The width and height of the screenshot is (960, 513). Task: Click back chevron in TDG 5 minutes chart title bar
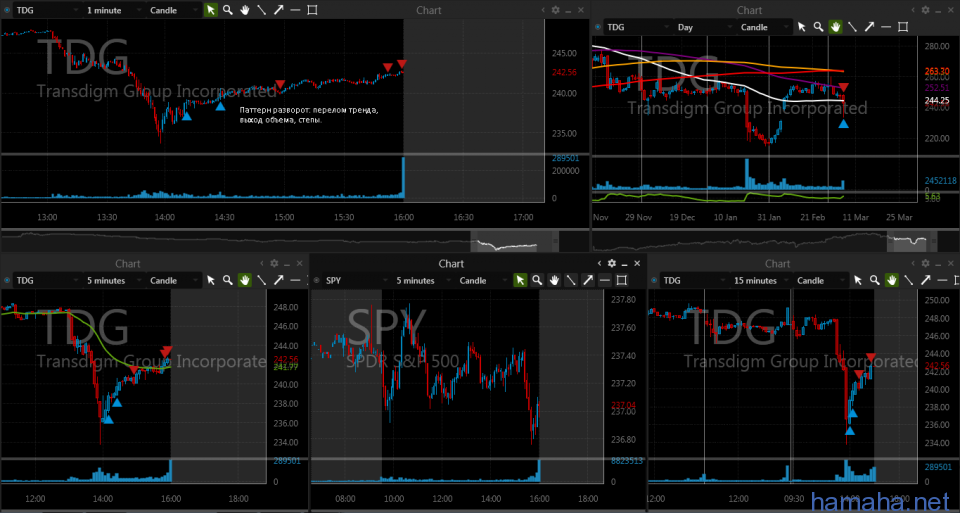point(261,263)
